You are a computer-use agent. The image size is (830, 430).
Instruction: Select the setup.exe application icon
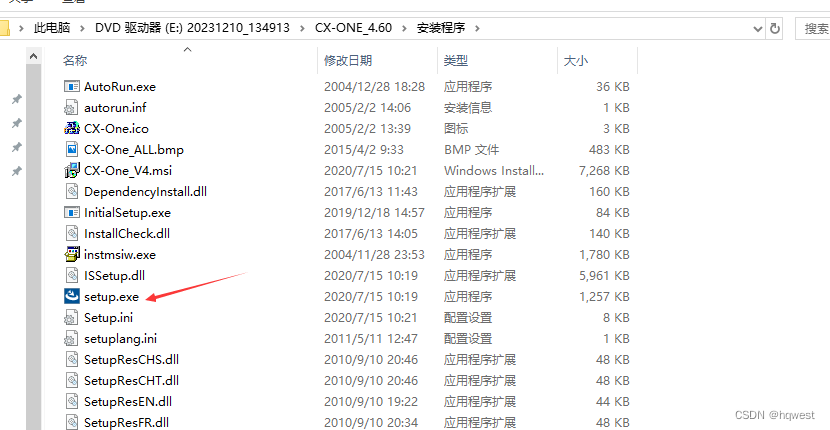click(71, 297)
